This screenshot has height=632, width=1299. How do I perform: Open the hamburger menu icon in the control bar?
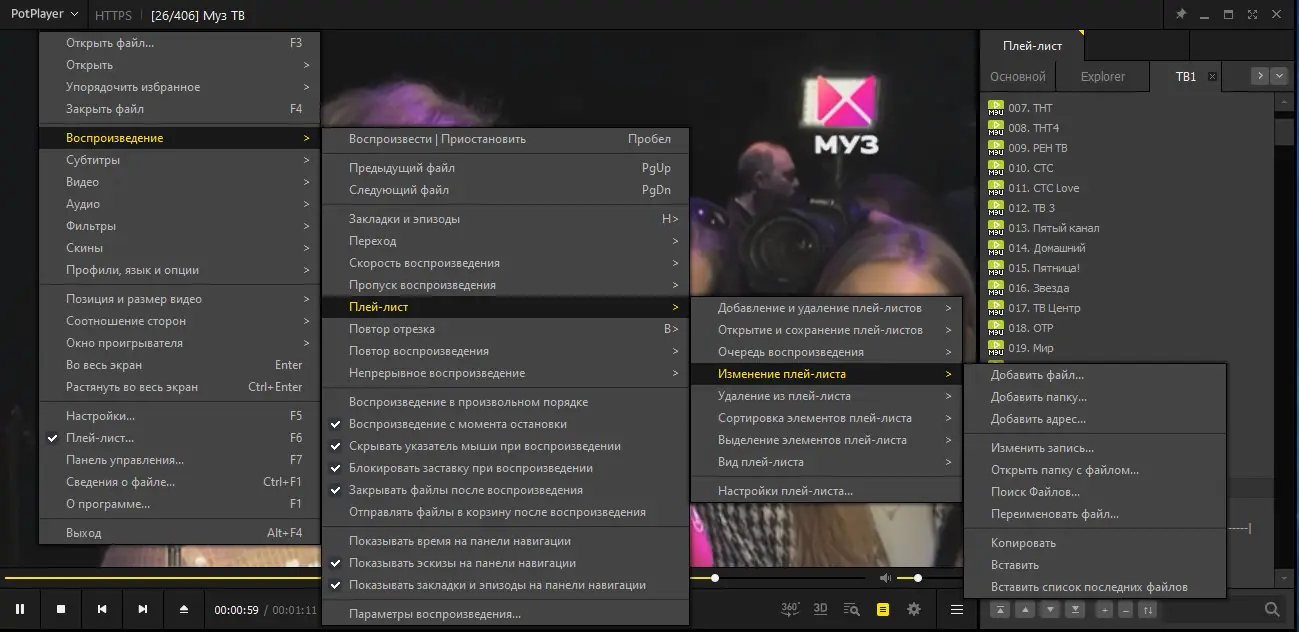click(x=957, y=609)
